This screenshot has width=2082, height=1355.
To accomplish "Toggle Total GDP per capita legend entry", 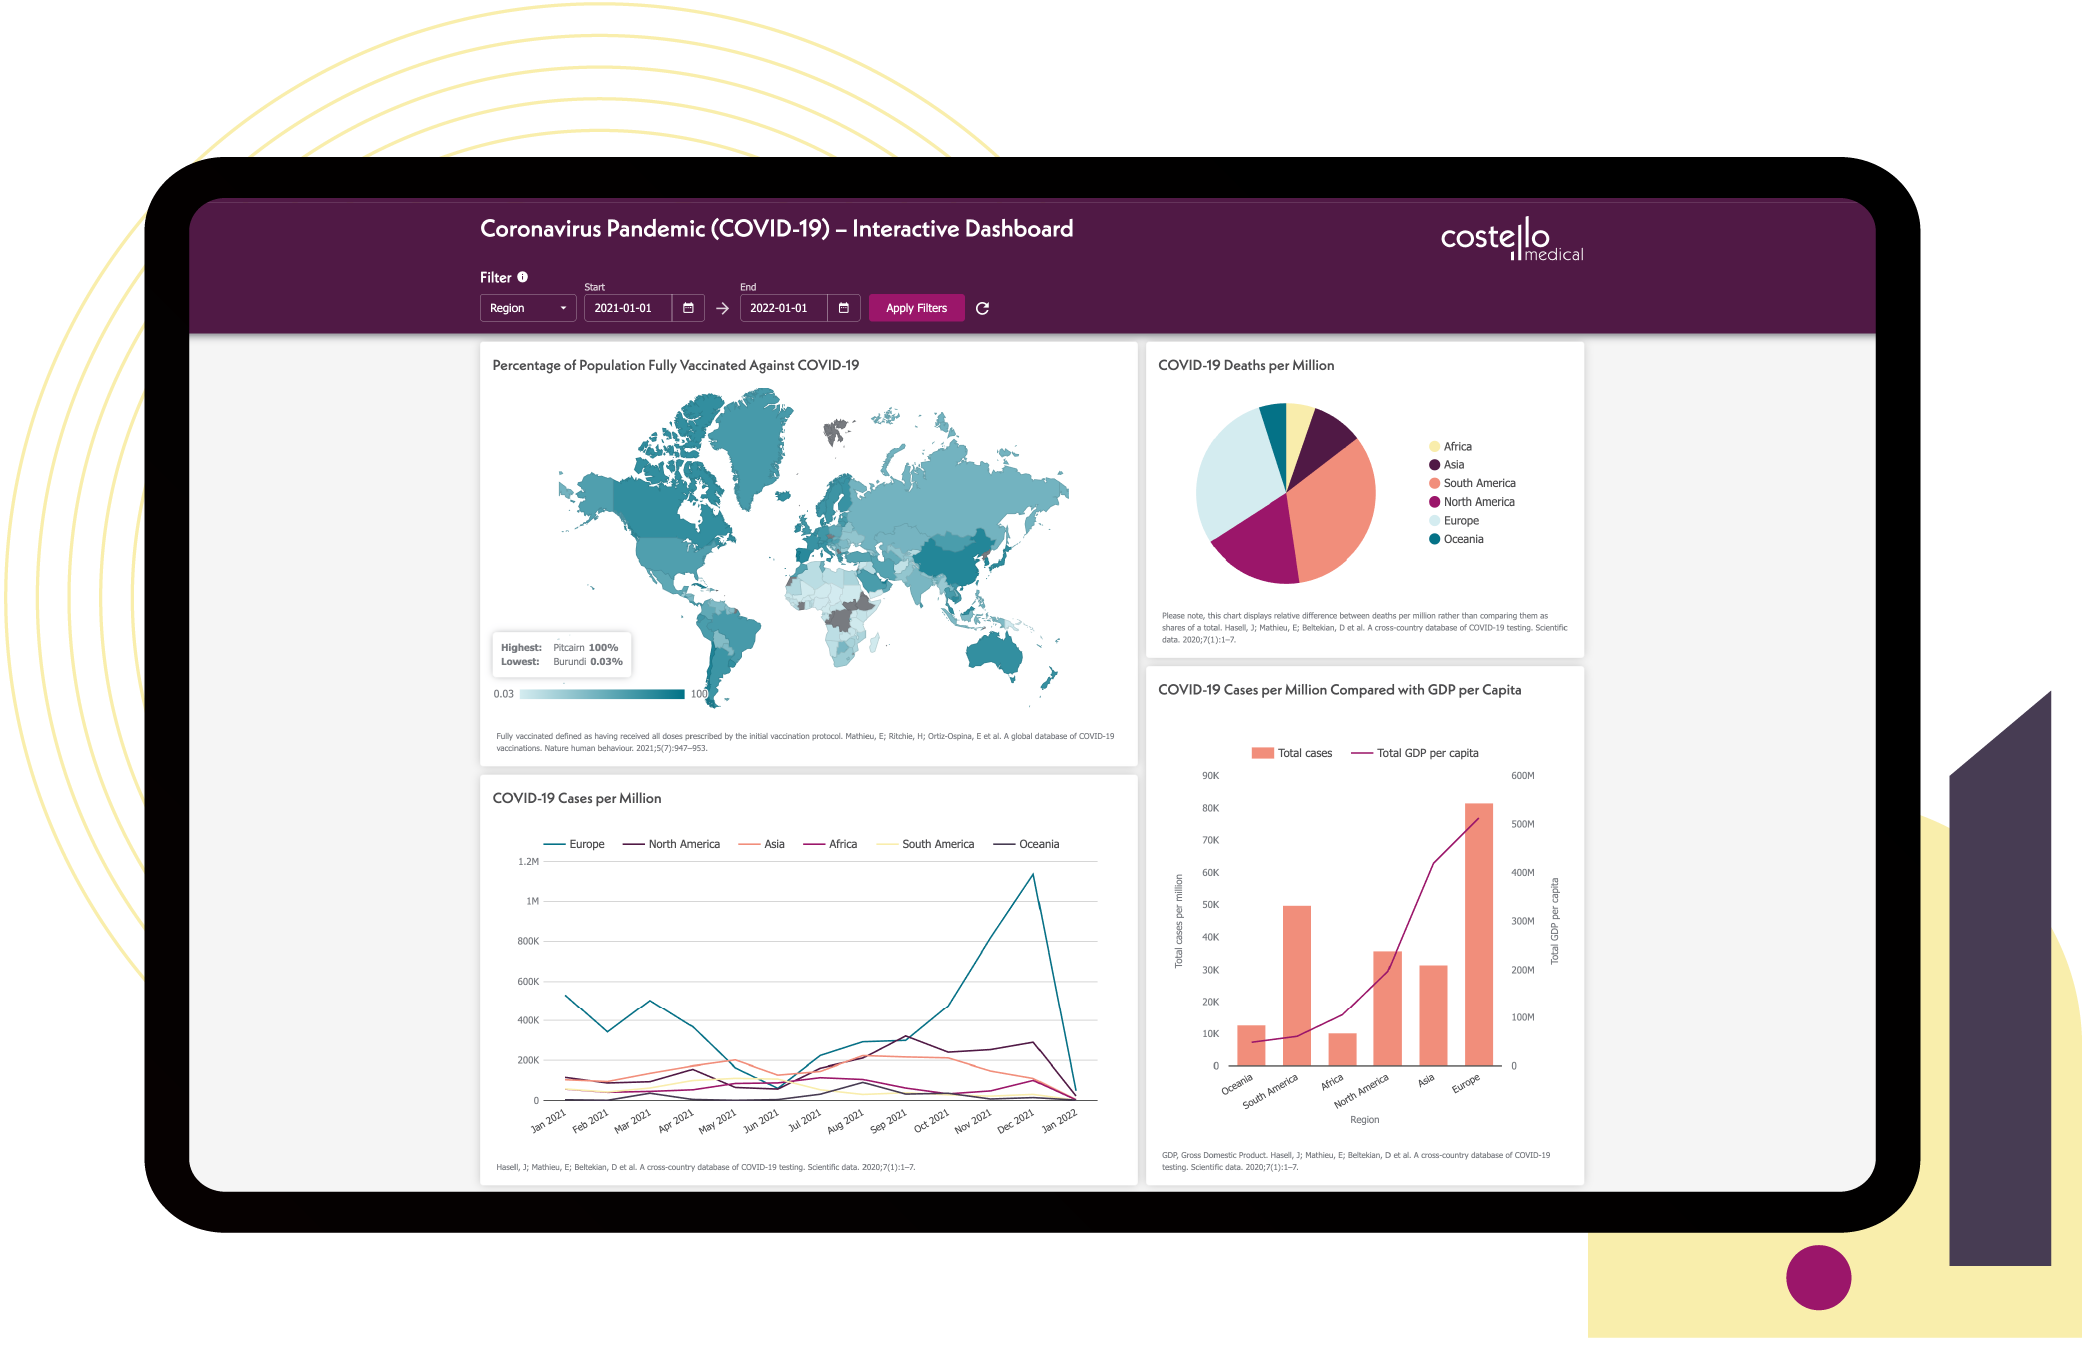I will tap(1426, 753).
